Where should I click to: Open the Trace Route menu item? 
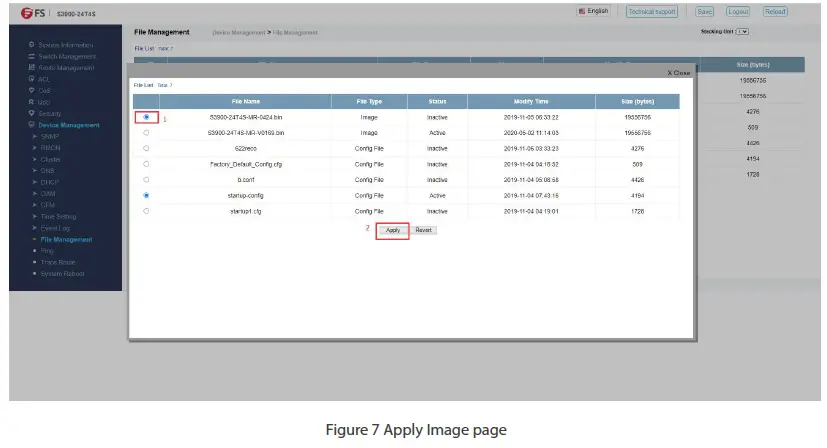tap(58, 262)
